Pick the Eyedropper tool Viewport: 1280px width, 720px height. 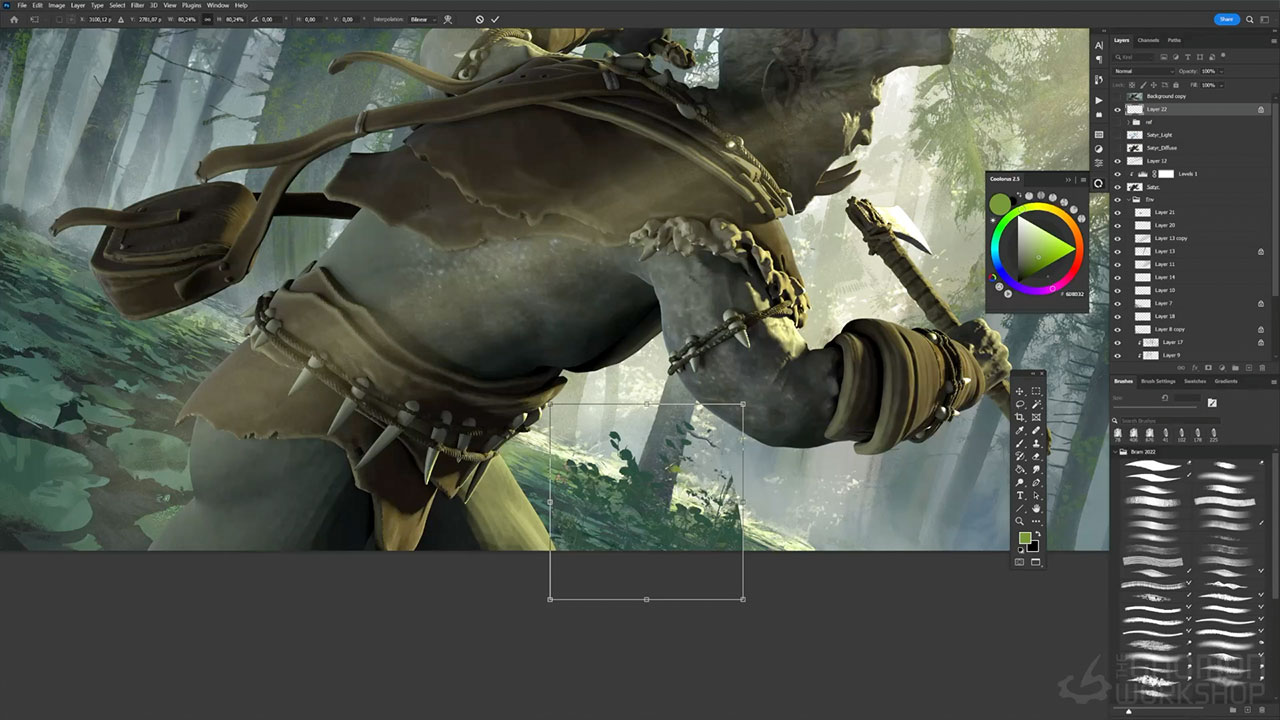(1020, 430)
